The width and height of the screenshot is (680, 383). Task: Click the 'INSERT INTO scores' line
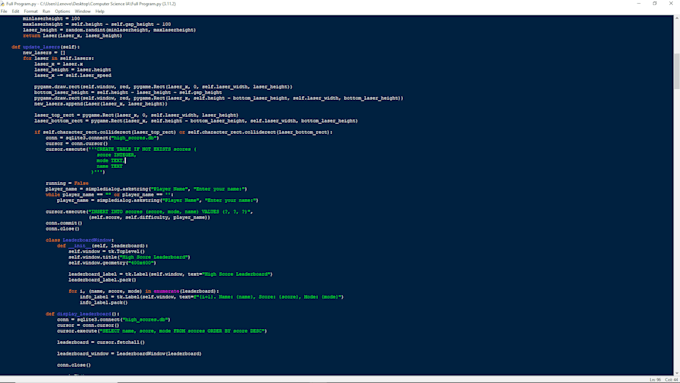[x=149, y=211]
